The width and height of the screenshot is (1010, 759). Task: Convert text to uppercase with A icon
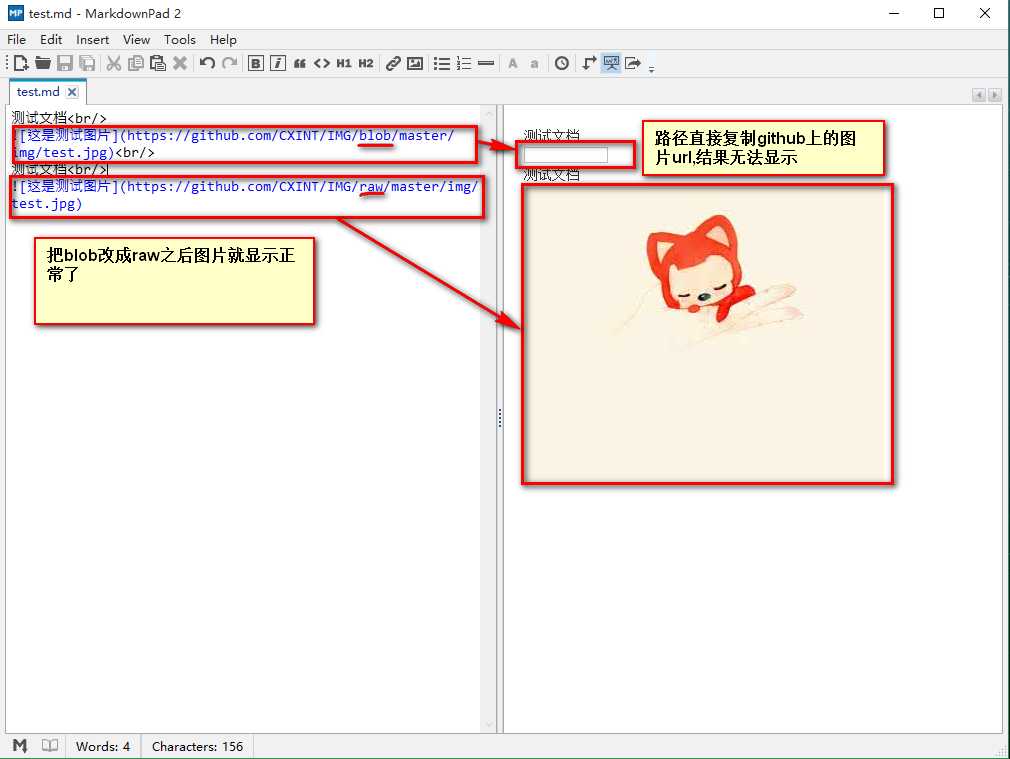513,63
